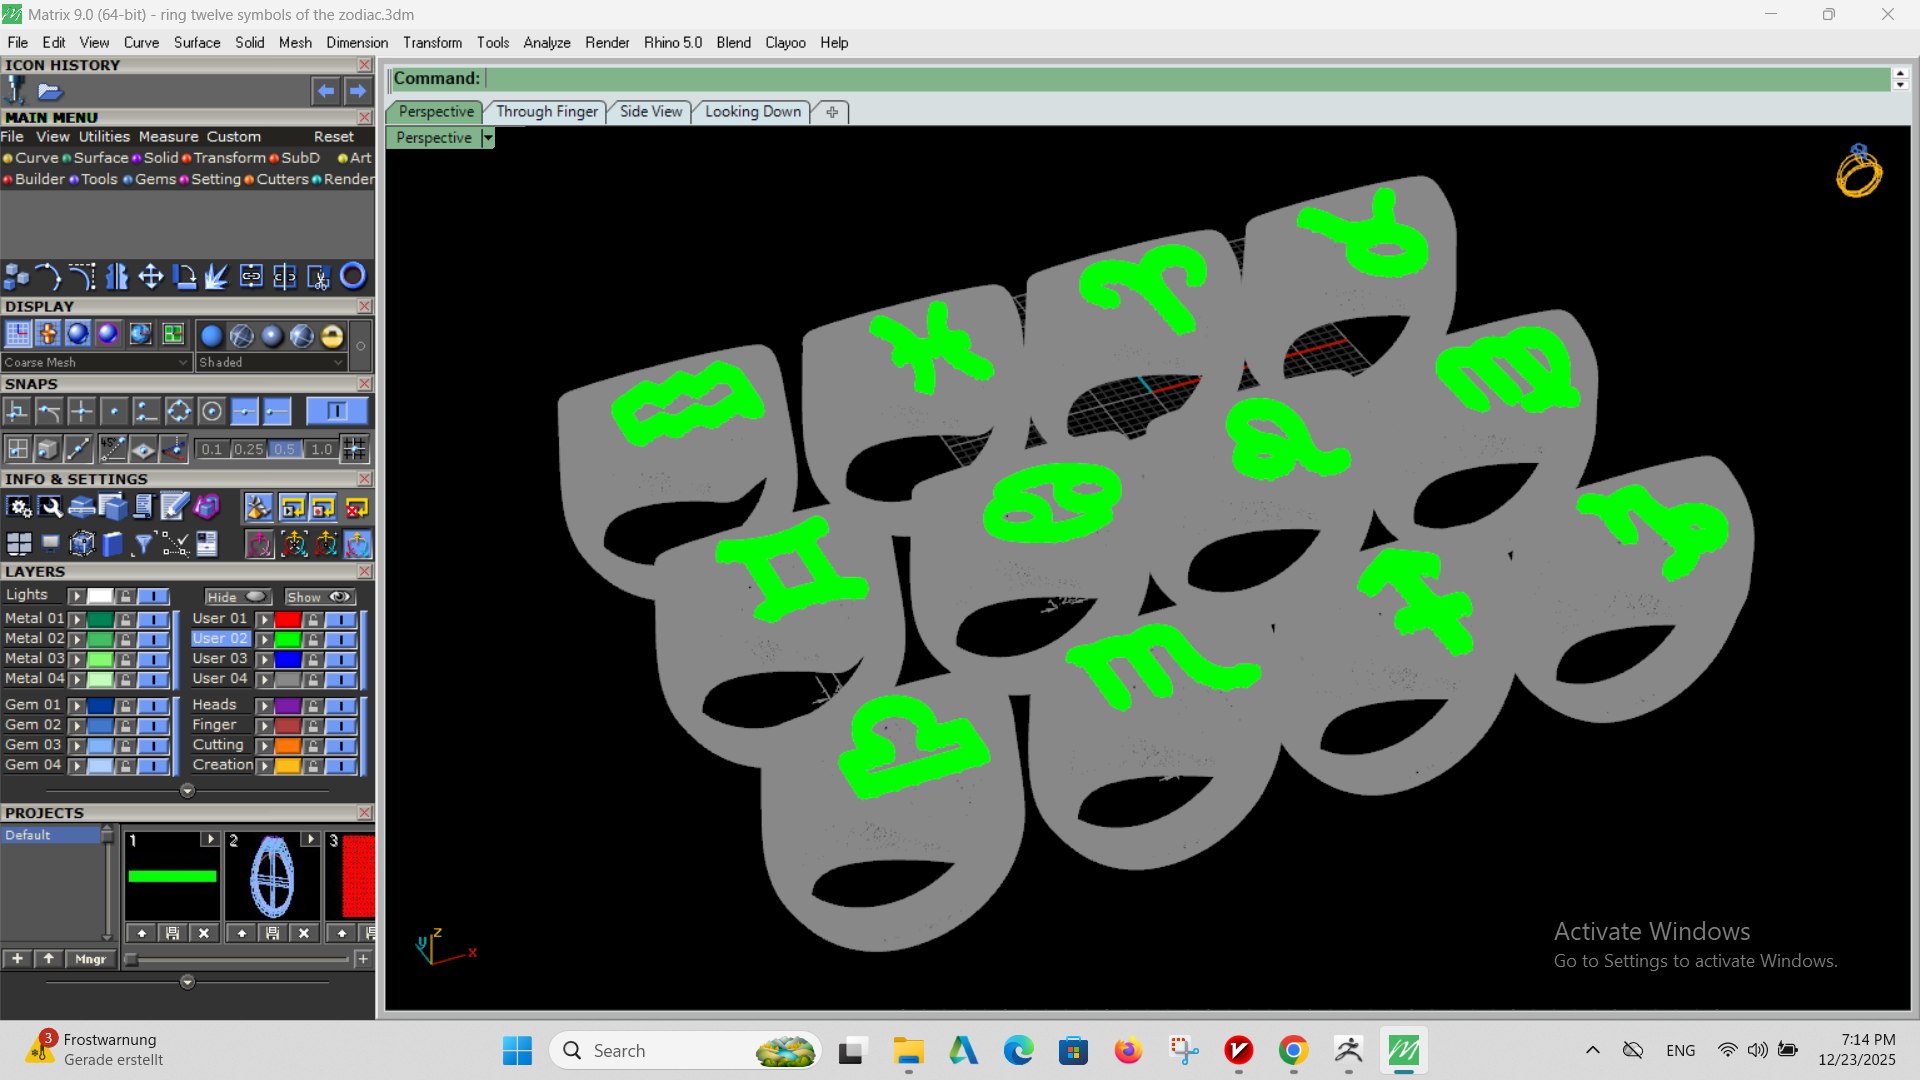Click the Explode tool icon
Viewport: 1920px width, 1080px height.
[x=217, y=276]
